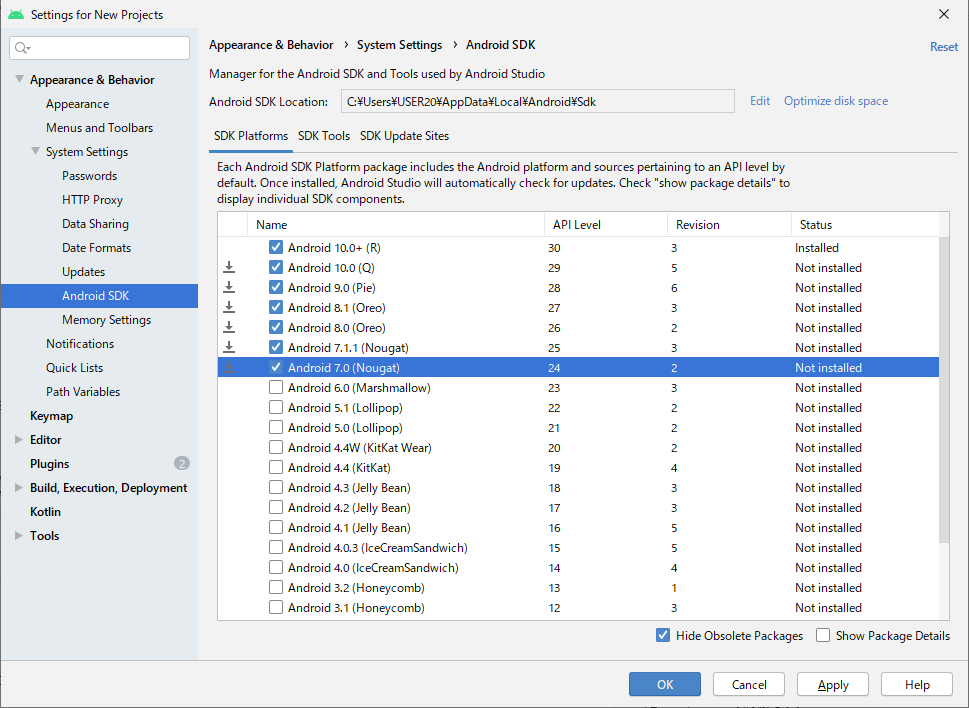969x708 pixels.
Task: Switch to the SDK Tools tab
Action: point(324,136)
